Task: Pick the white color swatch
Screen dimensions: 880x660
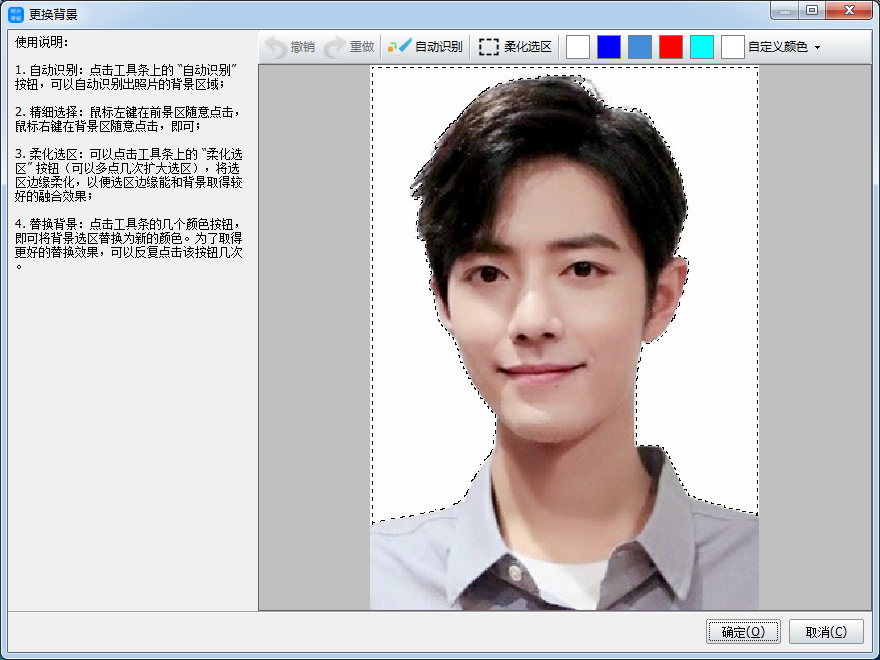Action: (x=578, y=47)
